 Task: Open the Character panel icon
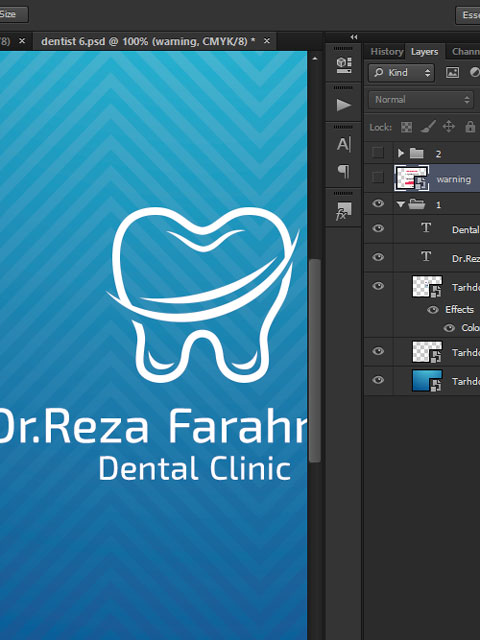(x=343, y=144)
